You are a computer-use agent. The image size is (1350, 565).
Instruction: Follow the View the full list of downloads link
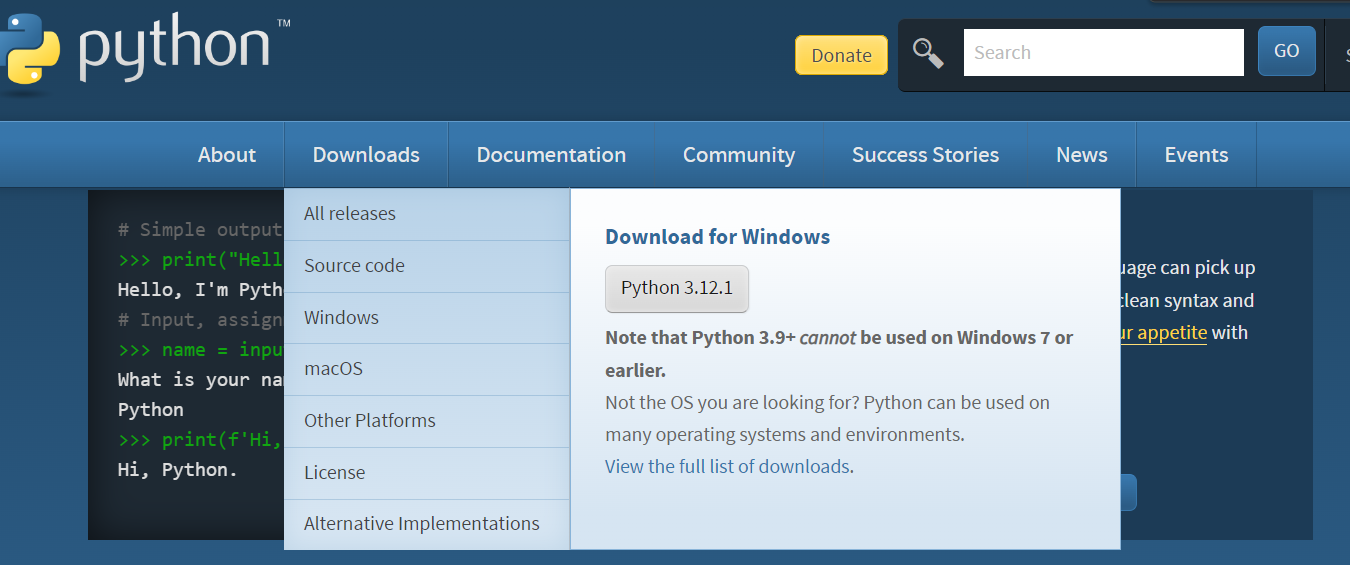(727, 467)
